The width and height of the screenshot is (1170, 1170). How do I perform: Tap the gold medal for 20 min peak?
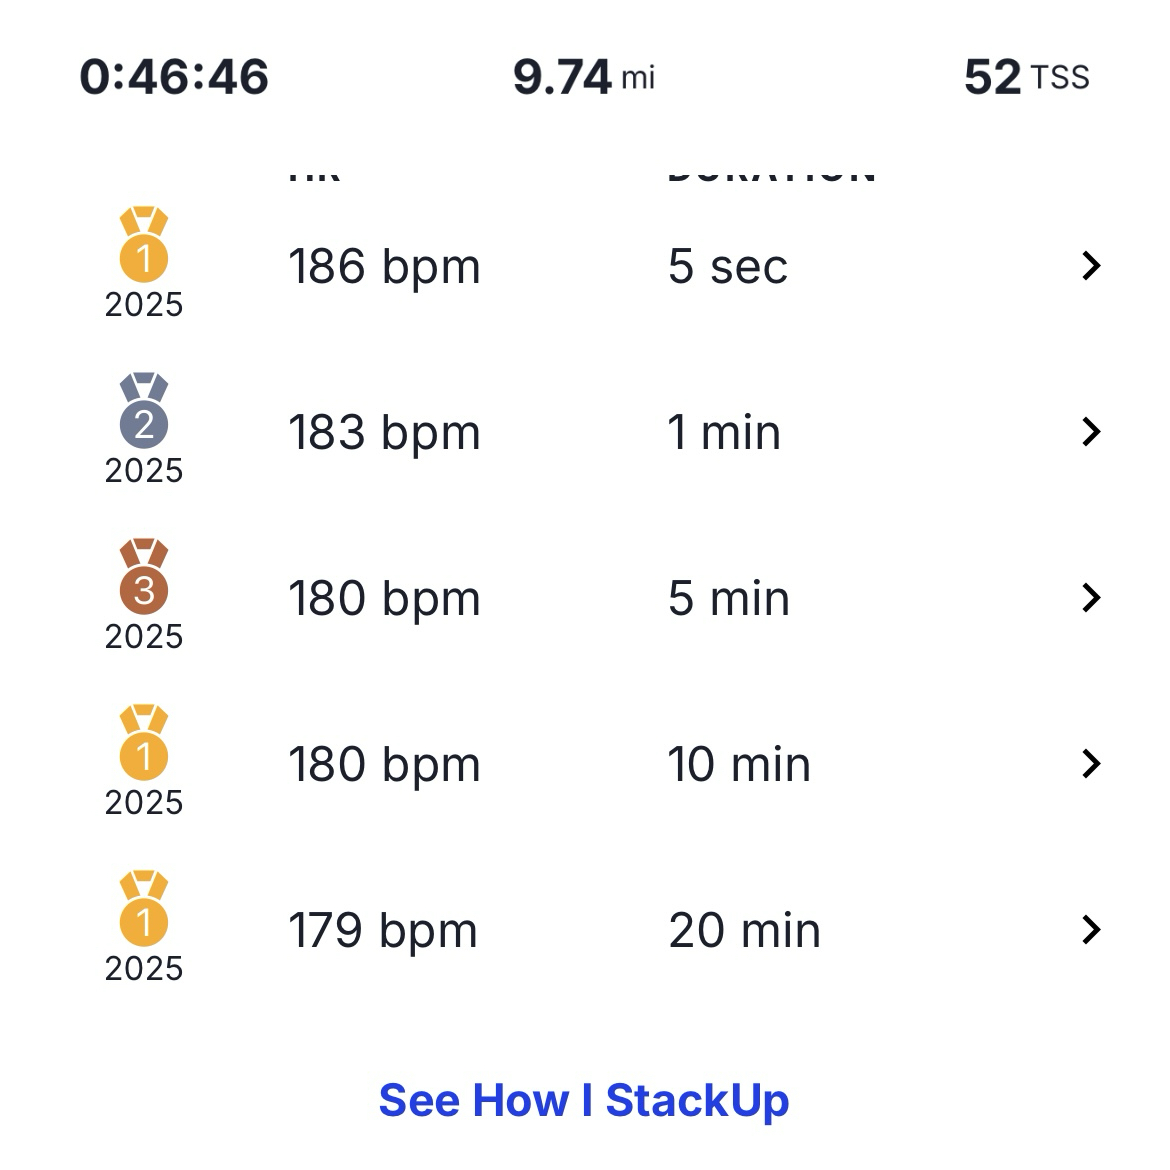click(144, 910)
